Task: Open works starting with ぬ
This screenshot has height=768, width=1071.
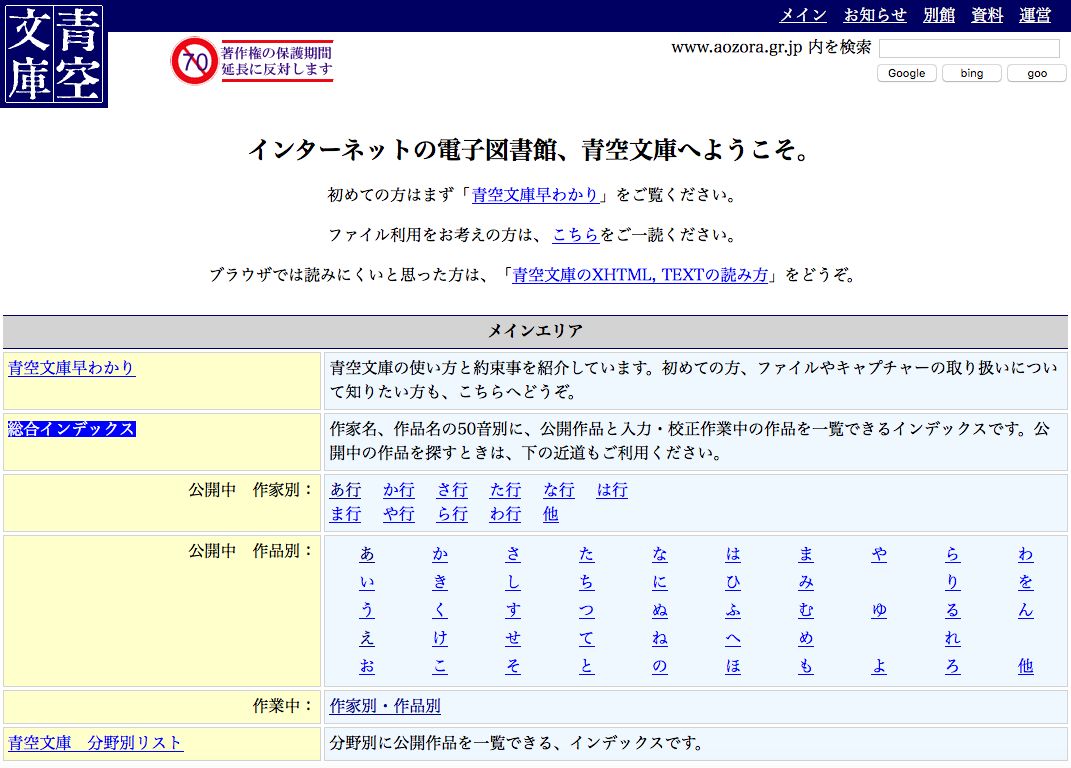Action: tap(660, 610)
